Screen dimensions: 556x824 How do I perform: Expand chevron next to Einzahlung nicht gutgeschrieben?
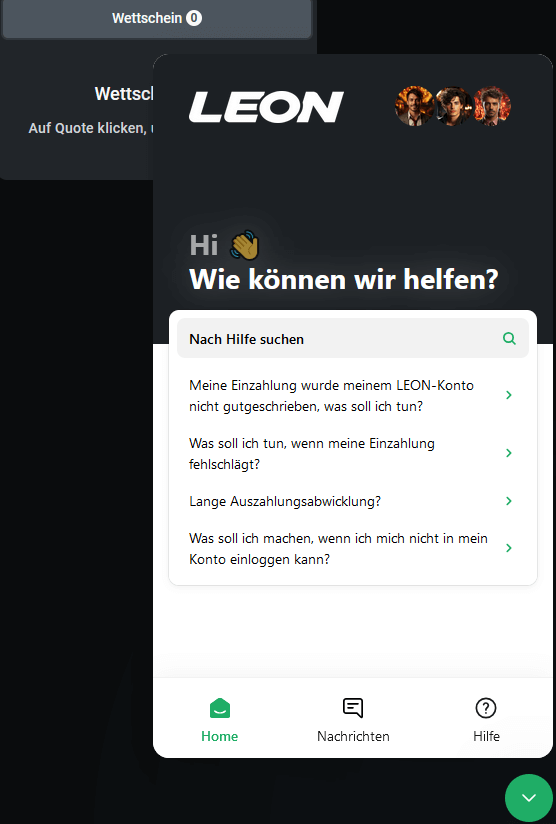click(509, 395)
